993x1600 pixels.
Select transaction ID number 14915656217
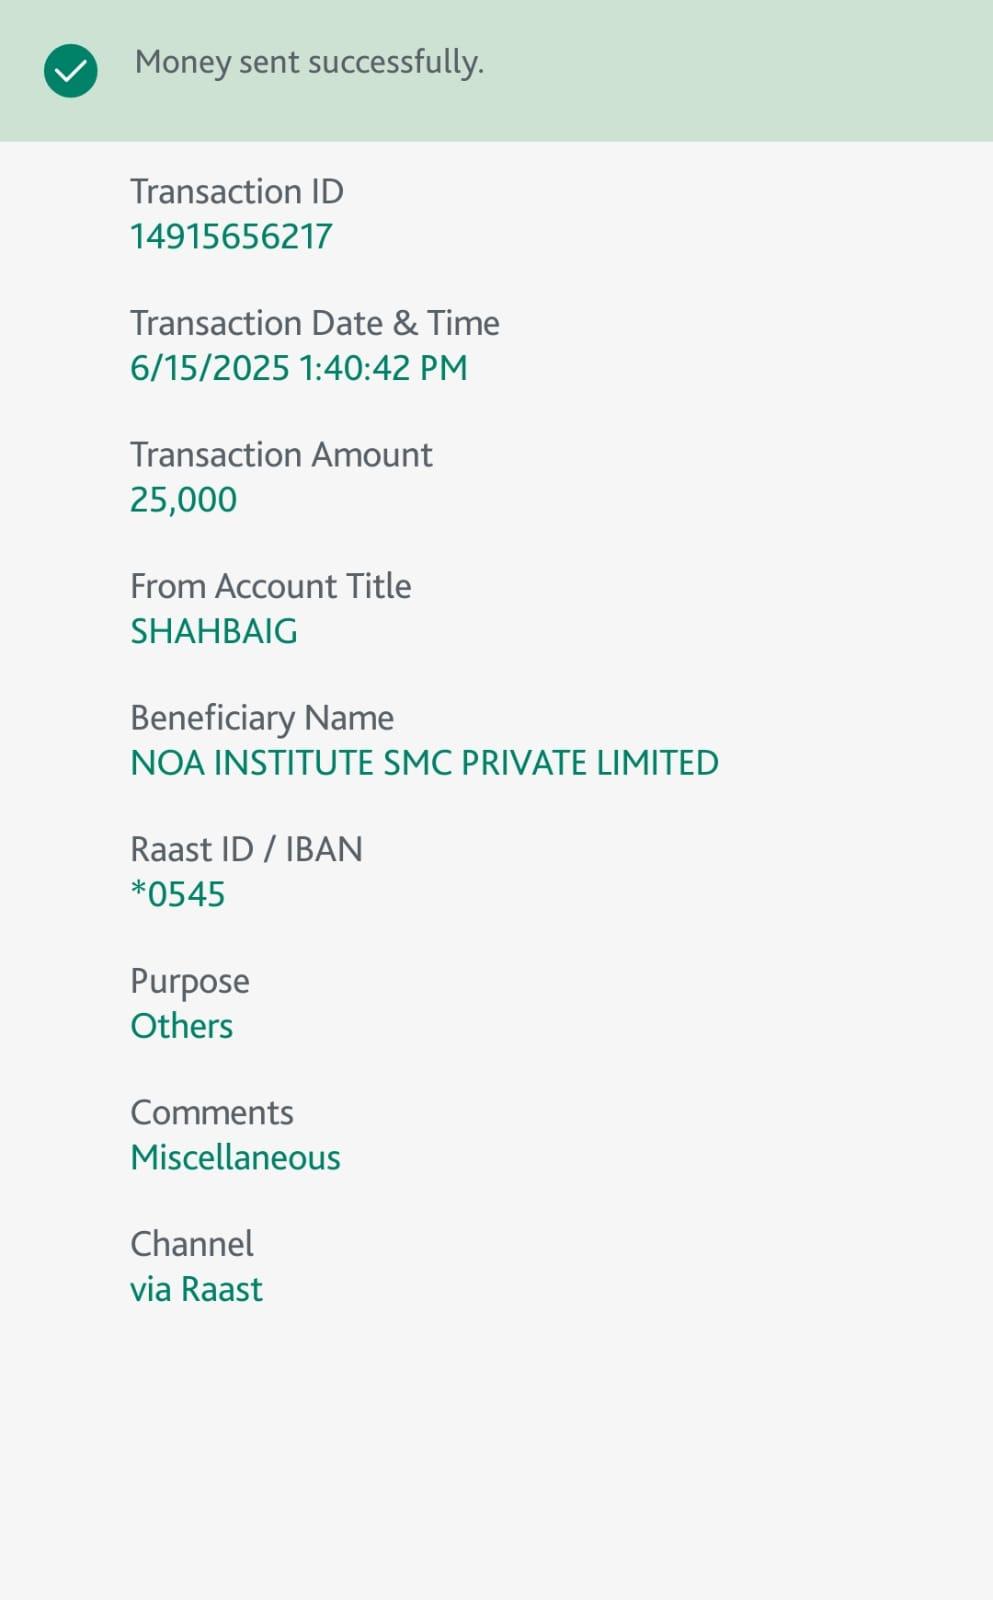coord(231,237)
